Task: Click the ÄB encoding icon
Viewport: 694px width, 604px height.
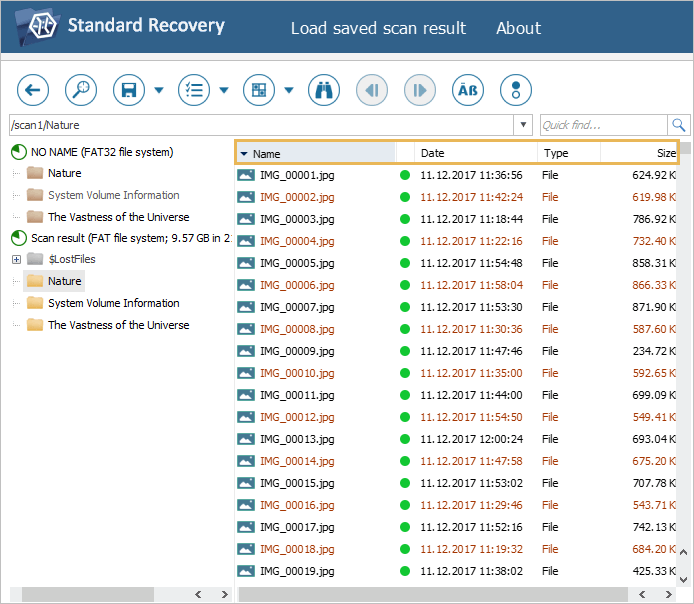Action: click(468, 90)
